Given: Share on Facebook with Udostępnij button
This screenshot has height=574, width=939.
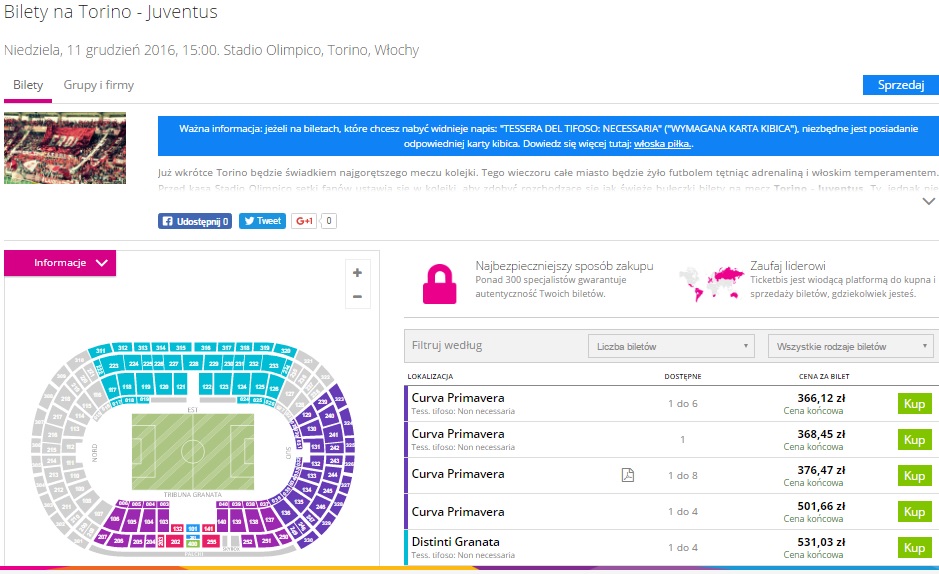Looking at the screenshot, I should 195,221.
